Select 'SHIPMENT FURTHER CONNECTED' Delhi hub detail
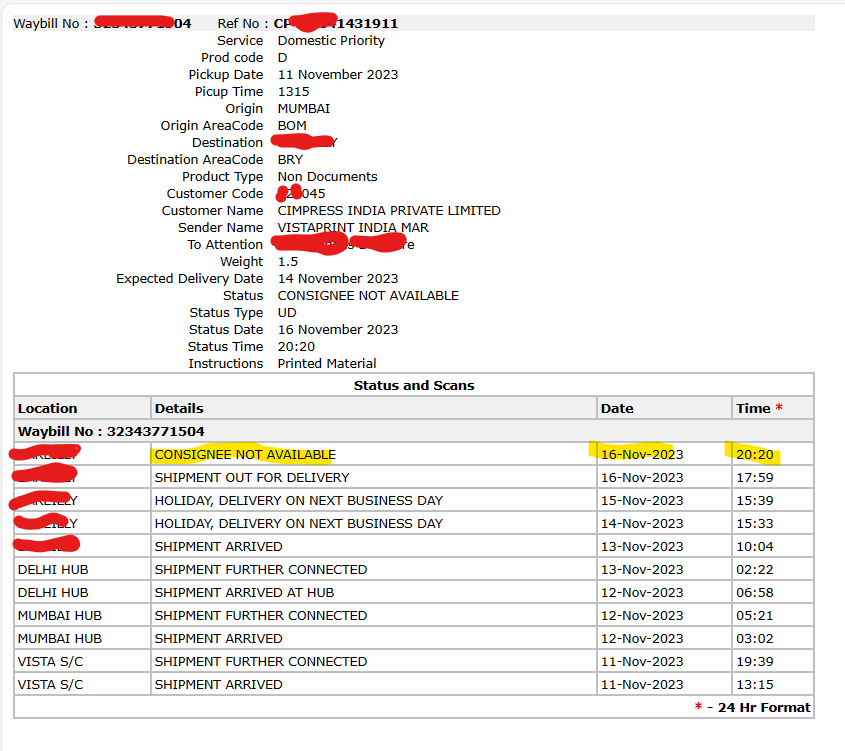The width and height of the screenshot is (845, 751). [261, 570]
